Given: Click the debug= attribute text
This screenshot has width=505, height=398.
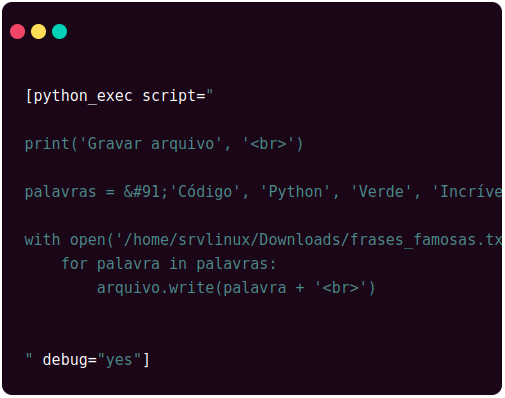Looking at the screenshot, I should [x=69, y=360].
